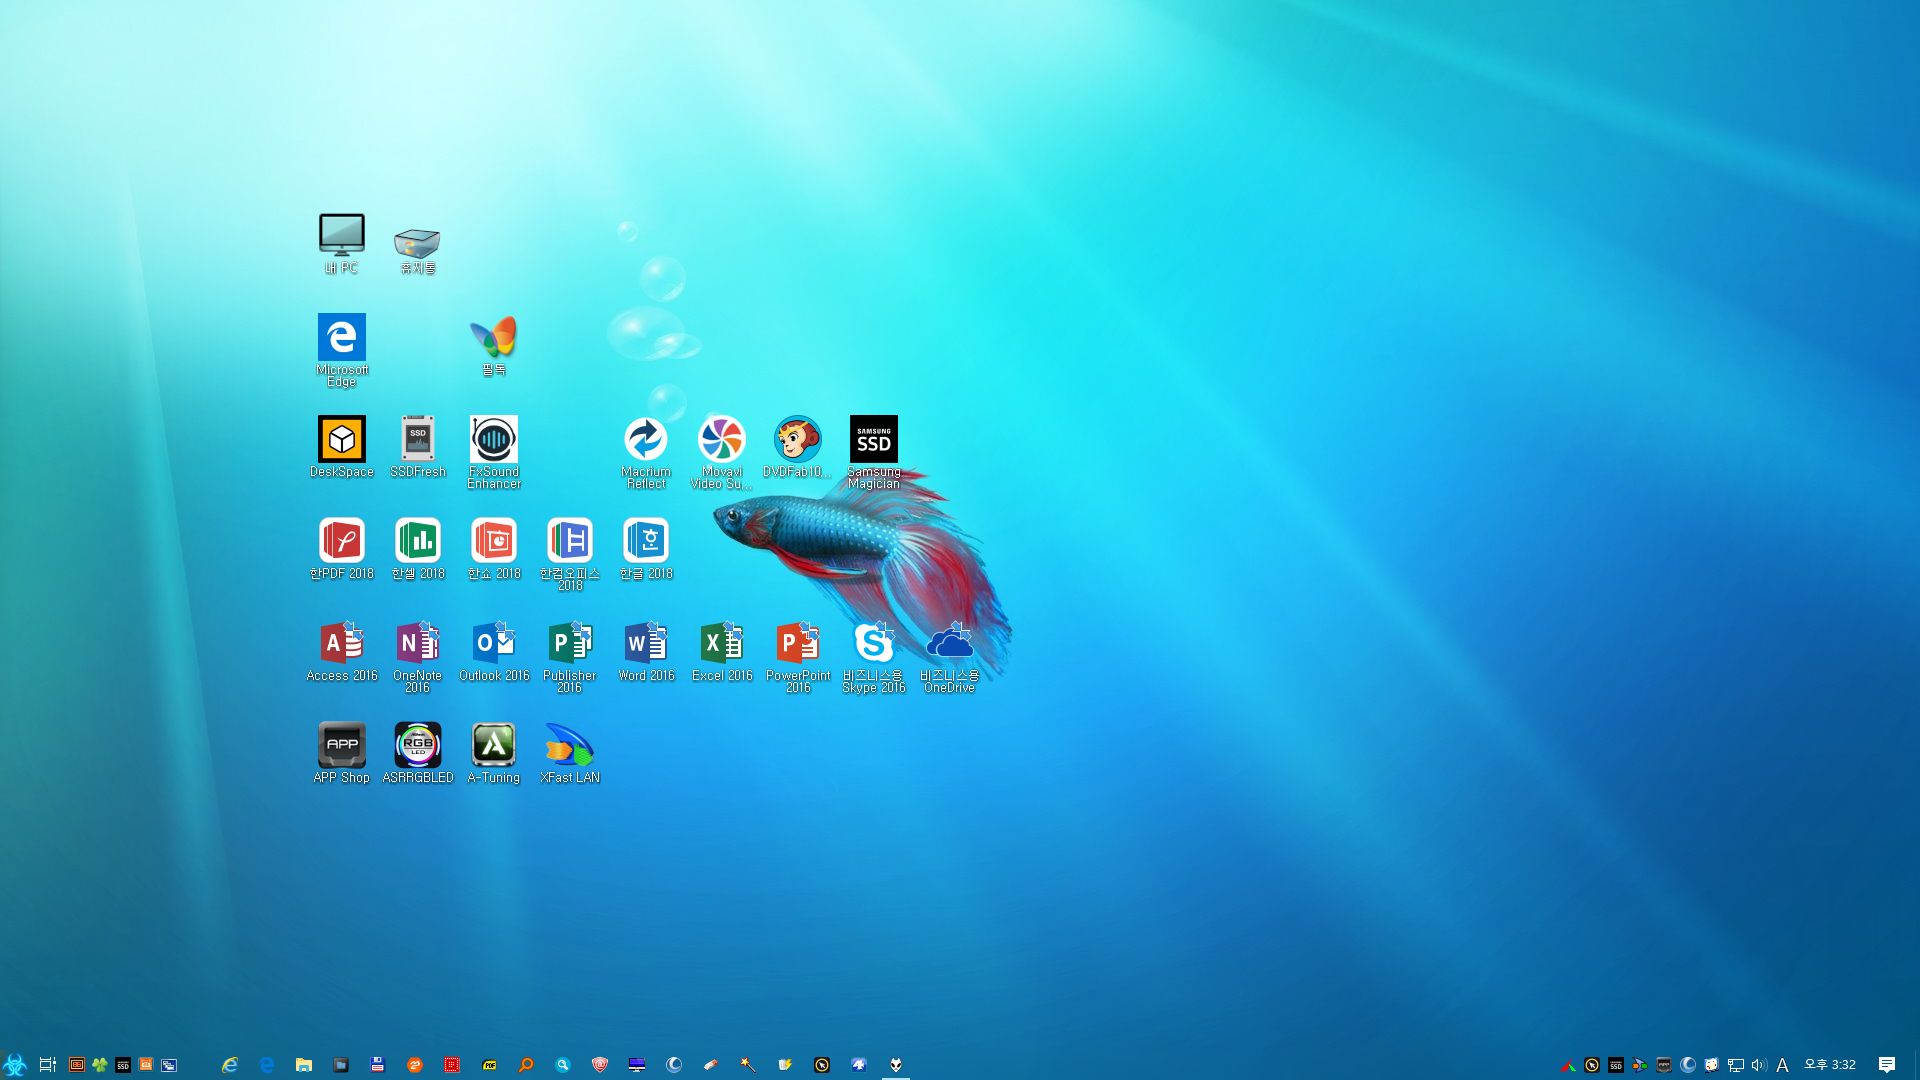Select the 한글 2018 desktop icon
Image resolution: width=1920 pixels, height=1080 pixels.
[645, 549]
